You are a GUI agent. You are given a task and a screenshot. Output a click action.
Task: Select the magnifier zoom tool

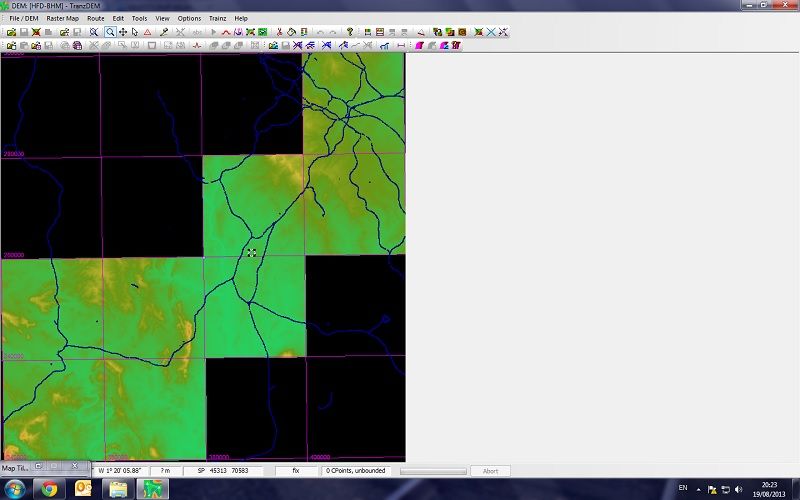(x=109, y=32)
